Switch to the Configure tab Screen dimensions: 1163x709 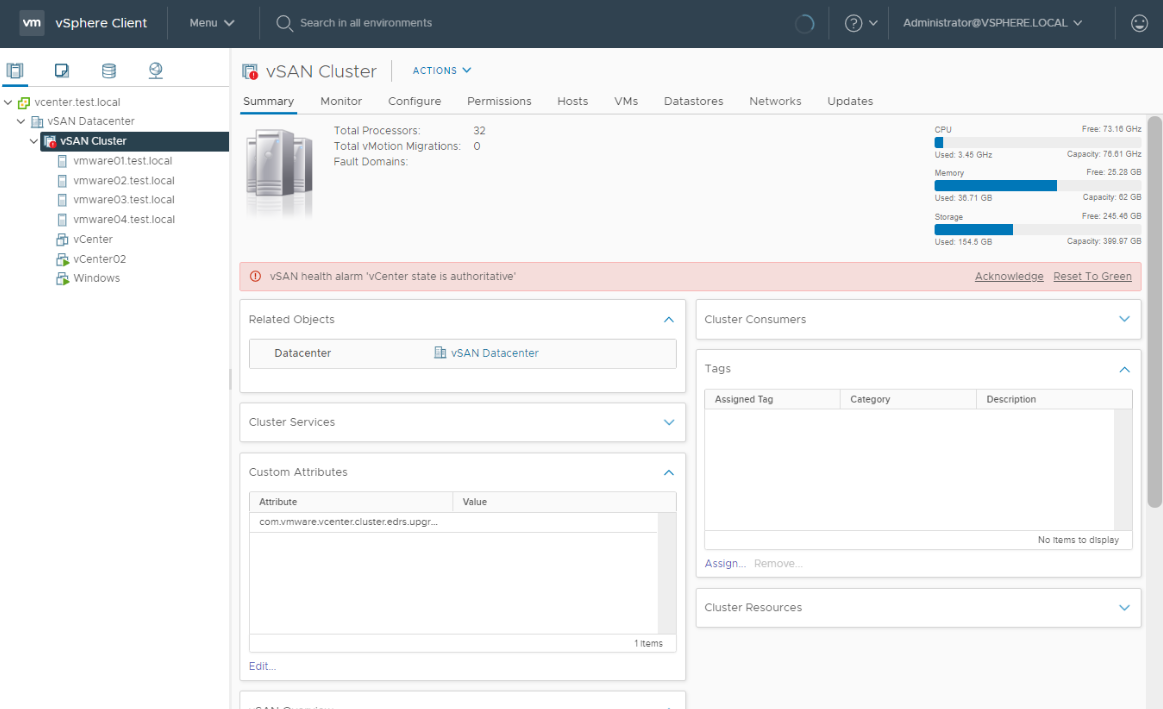click(415, 102)
